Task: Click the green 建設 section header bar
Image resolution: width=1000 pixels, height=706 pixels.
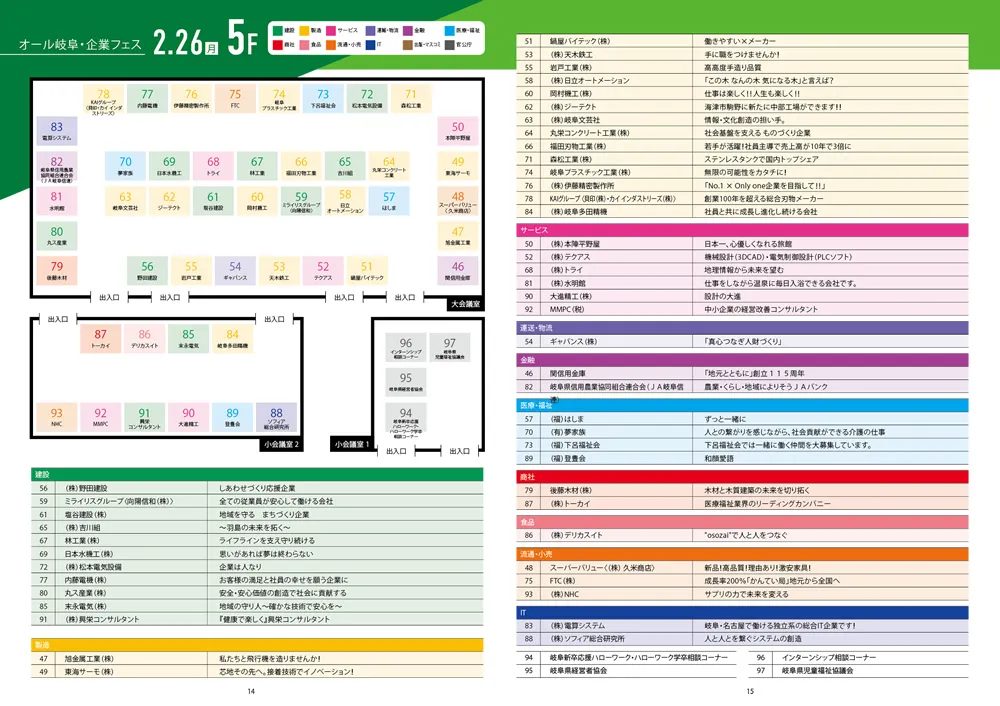Action: click(x=257, y=474)
